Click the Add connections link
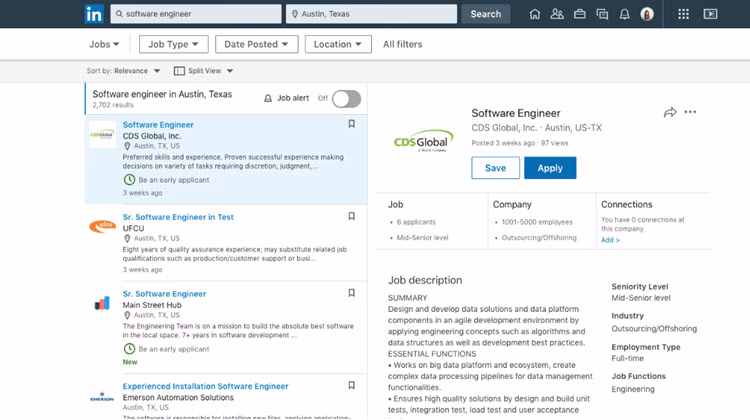This screenshot has height=420, width=750. (610, 240)
